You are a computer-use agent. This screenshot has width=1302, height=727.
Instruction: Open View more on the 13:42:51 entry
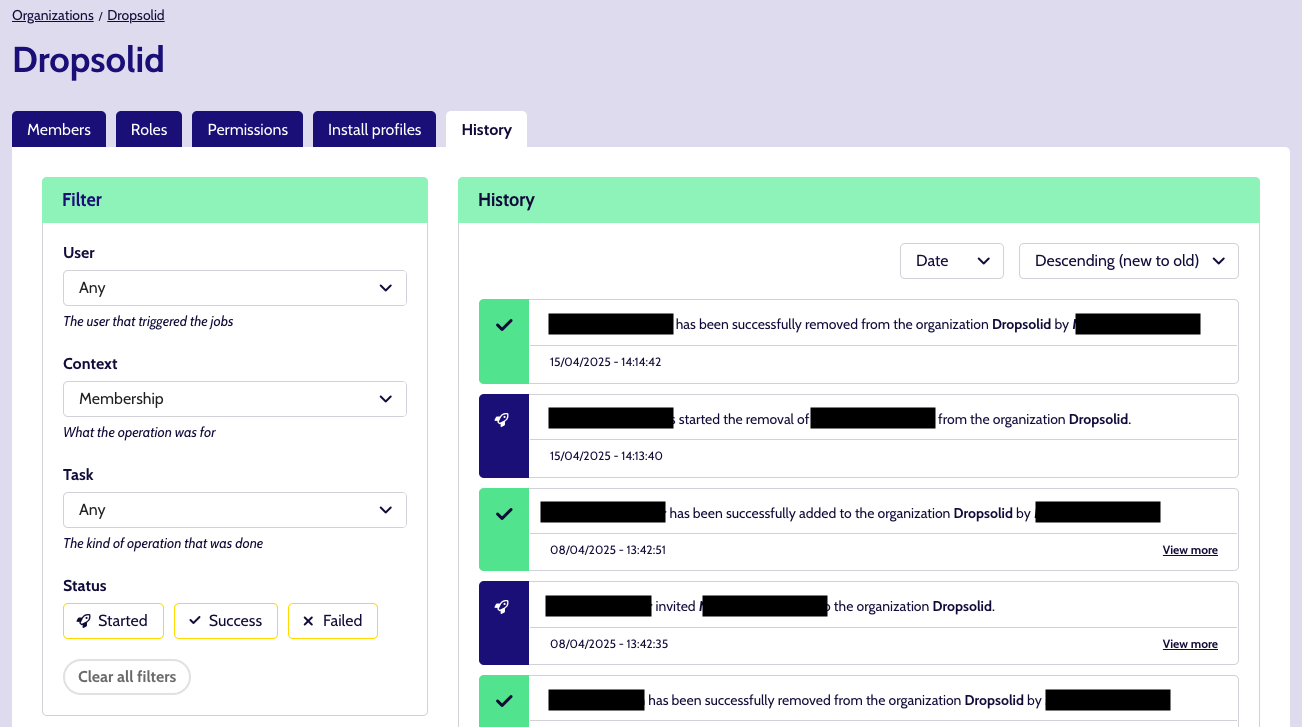pyautogui.click(x=1190, y=550)
